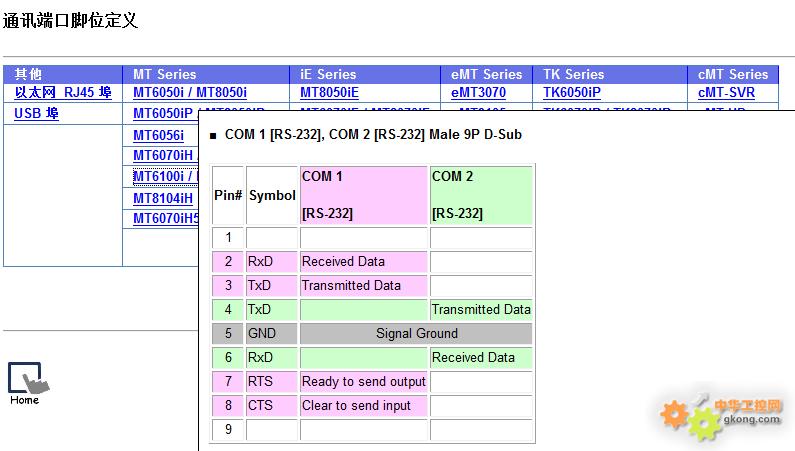795x451 pixels.
Task: Click pin number 9 cell
Action: [228, 430]
